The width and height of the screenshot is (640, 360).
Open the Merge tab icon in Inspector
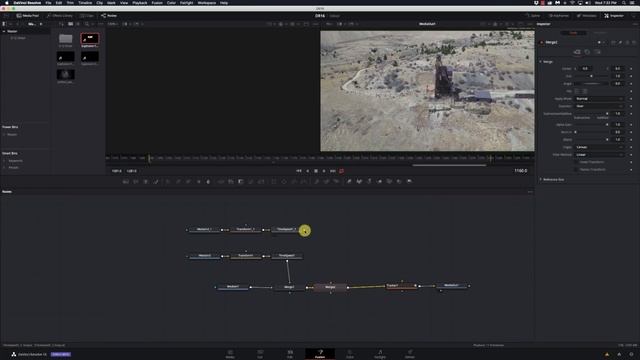(x=577, y=52)
